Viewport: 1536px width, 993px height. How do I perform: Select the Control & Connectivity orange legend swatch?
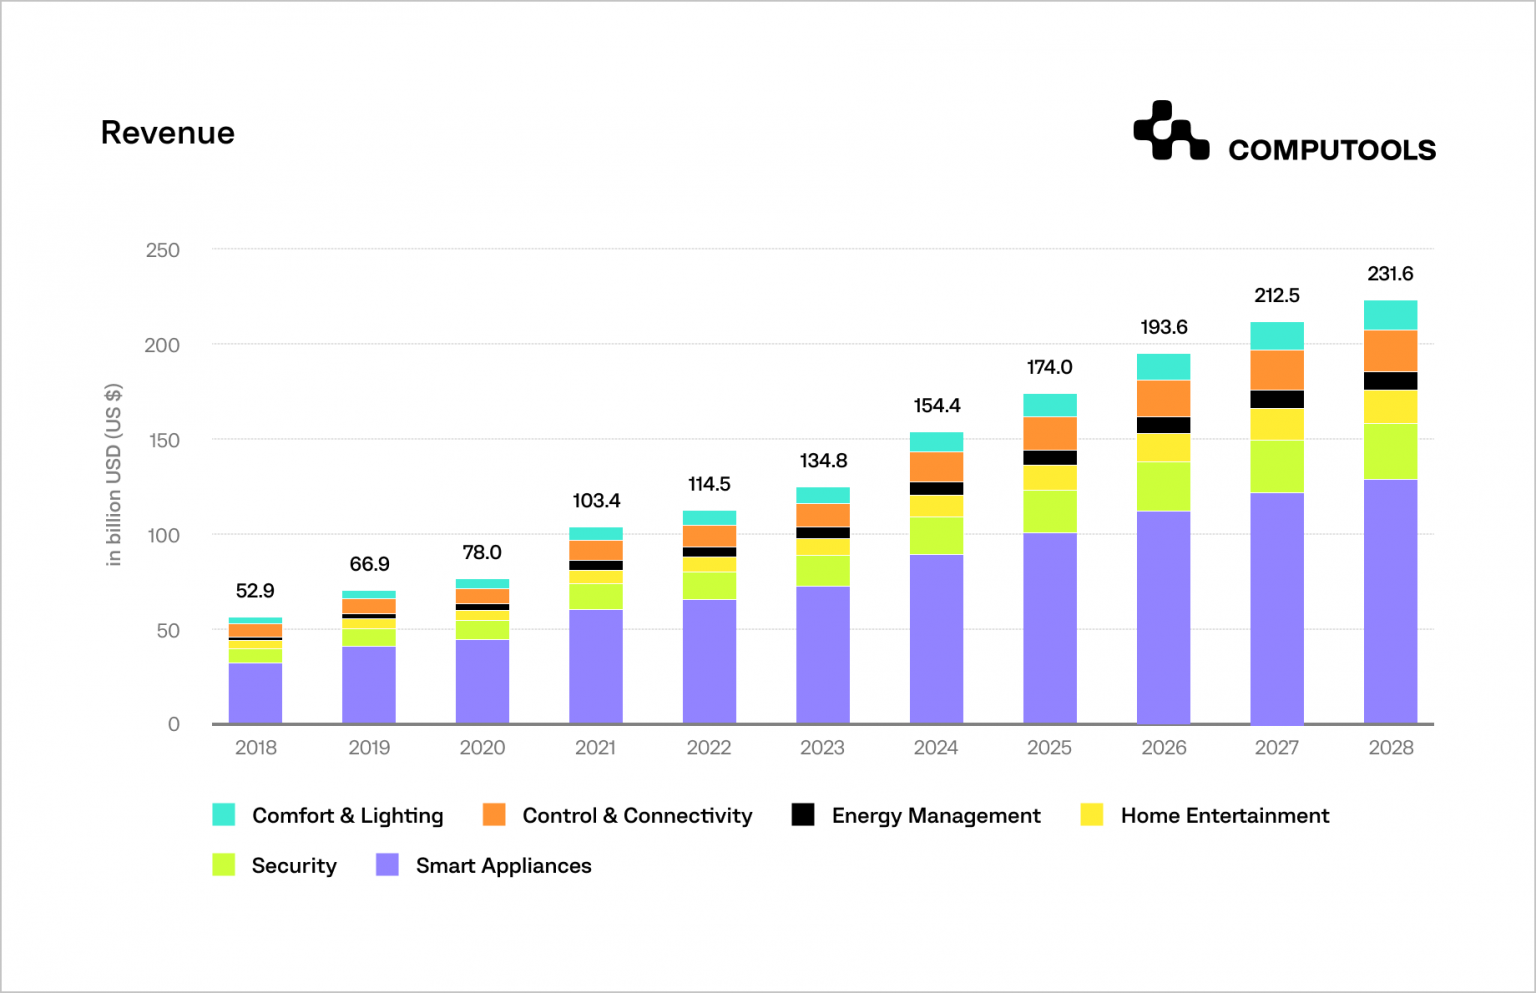[494, 814]
